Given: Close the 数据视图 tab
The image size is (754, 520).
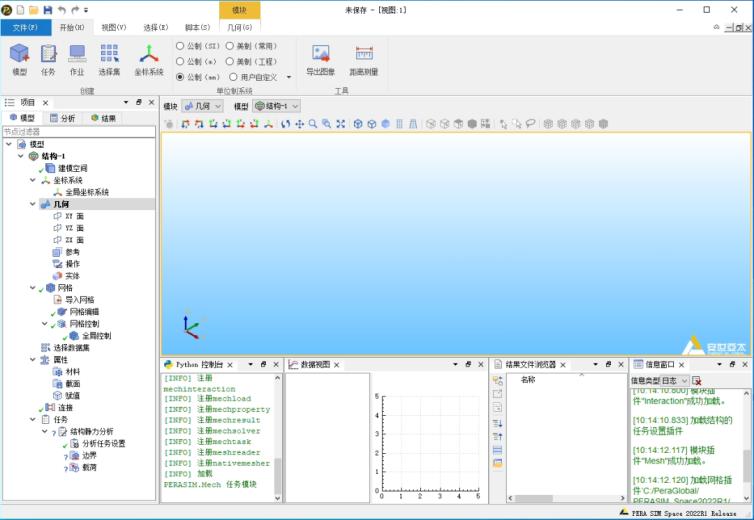Looking at the screenshot, I should 337,365.
